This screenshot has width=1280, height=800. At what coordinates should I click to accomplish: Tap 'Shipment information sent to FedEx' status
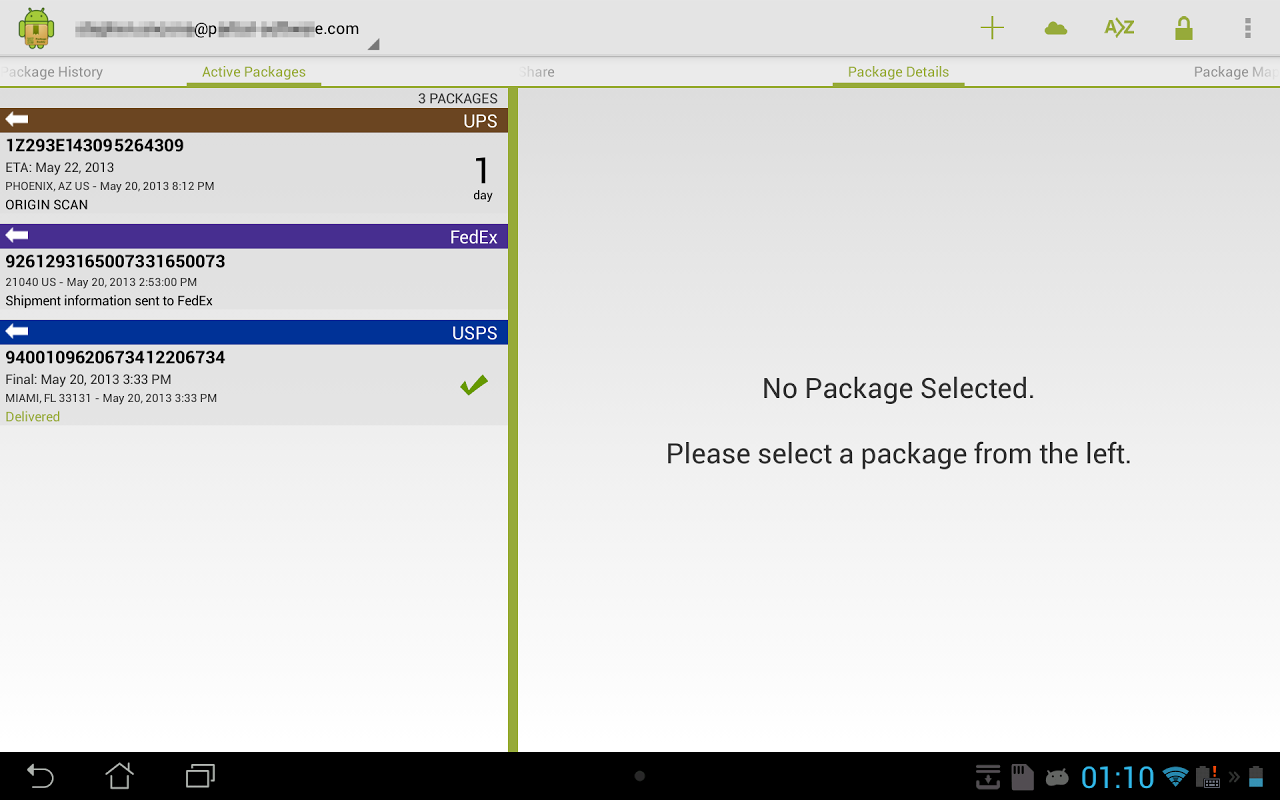pos(109,301)
